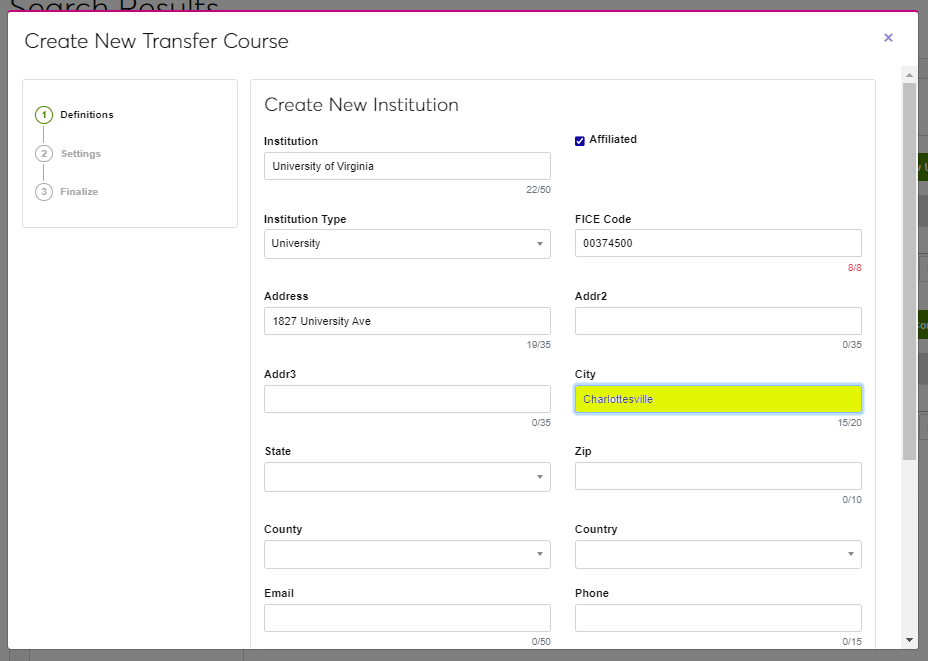Click the Email input field
Image resolution: width=928 pixels, height=661 pixels.
pos(407,618)
